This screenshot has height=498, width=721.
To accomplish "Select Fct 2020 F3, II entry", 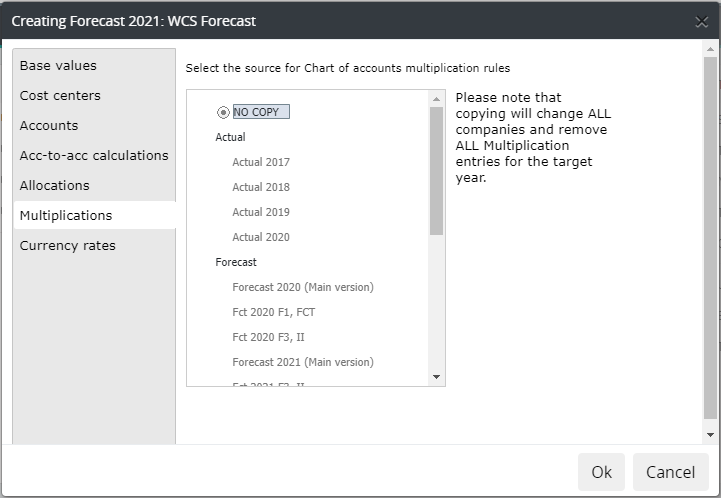I will pos(268,337).
